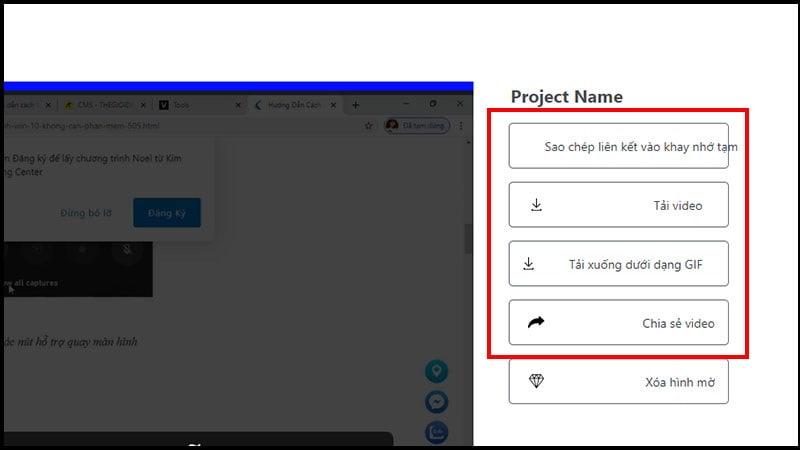800x450 pixels.
Task: Close the Tools browser tab
Action: tap(238, 105)
